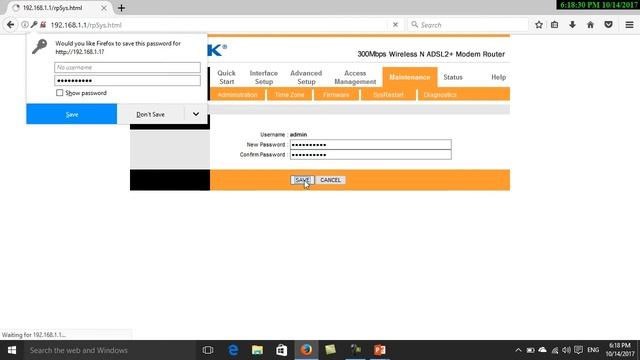Open the volume speaker tray icon
This screenshot has height=360, width=640.
coord(566,350)
